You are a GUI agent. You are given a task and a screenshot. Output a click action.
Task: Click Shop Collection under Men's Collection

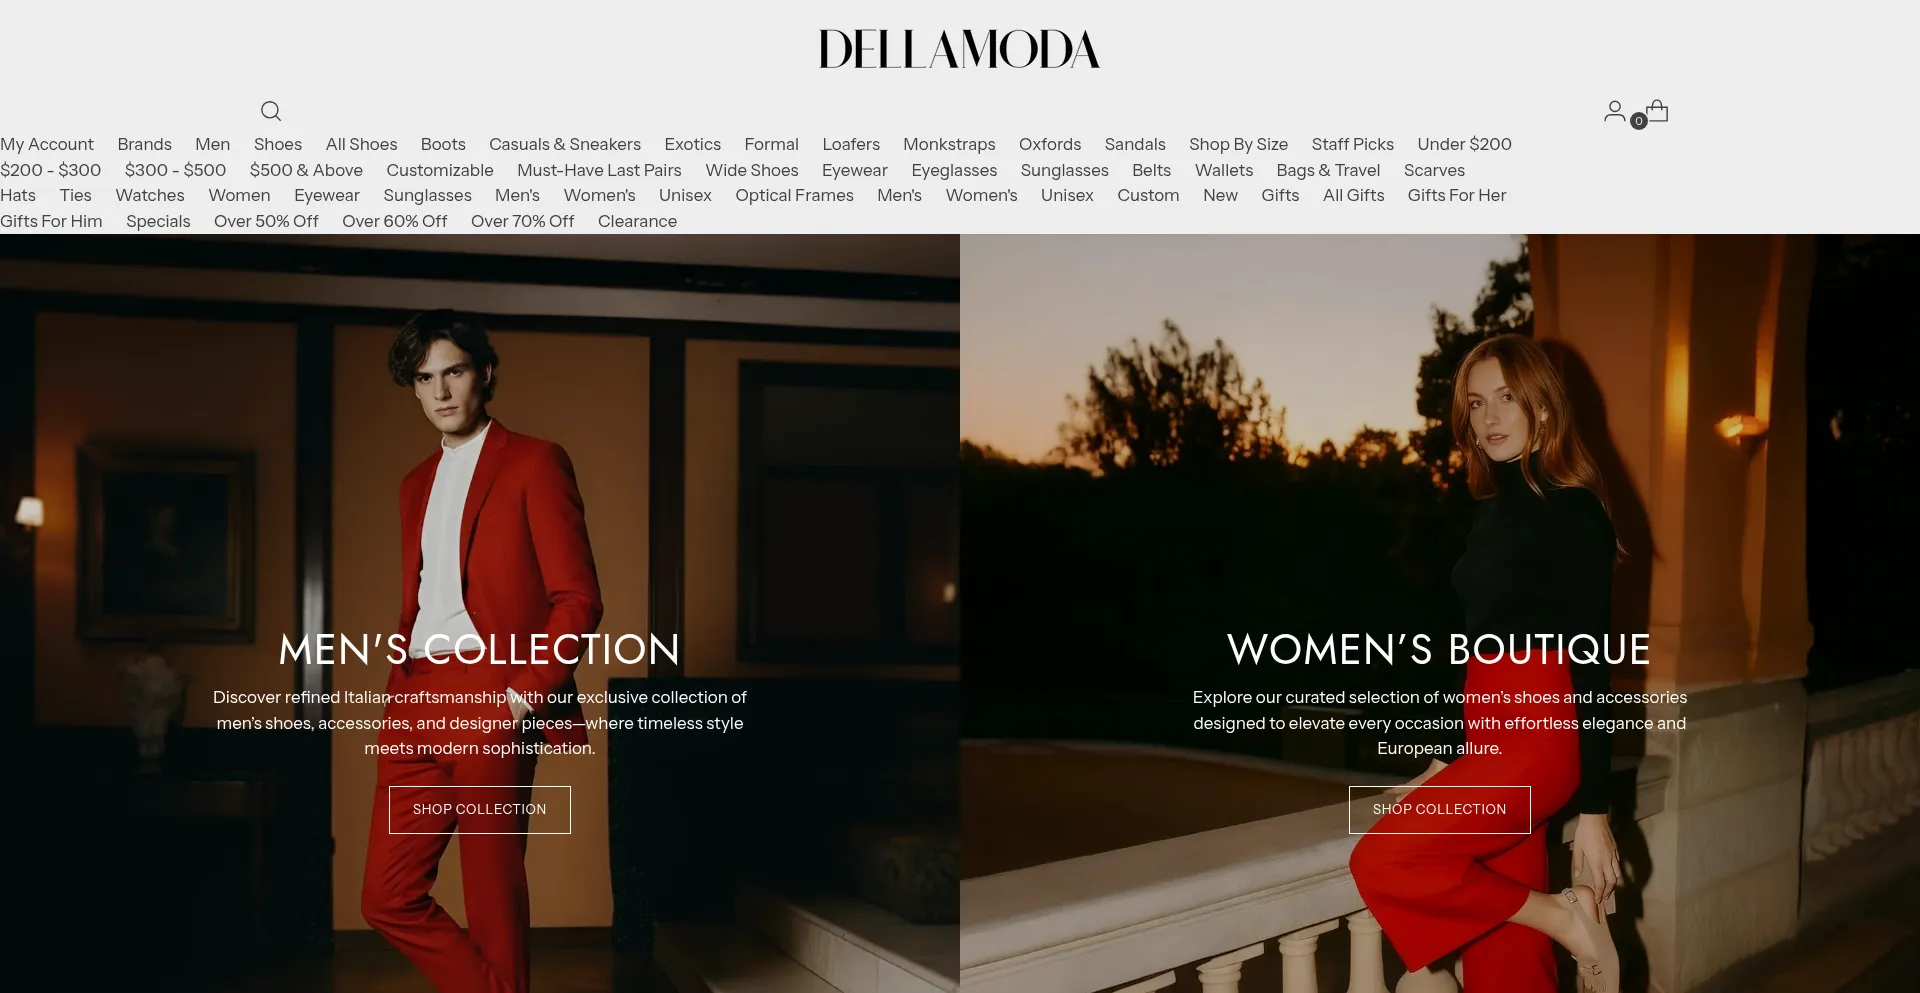point(480,809)
